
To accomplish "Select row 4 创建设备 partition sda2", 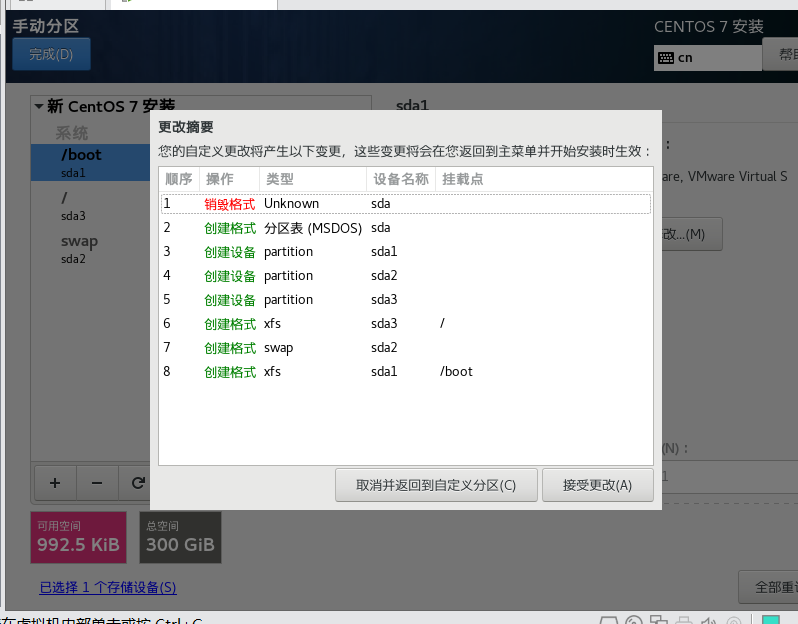I will [406, 275].
